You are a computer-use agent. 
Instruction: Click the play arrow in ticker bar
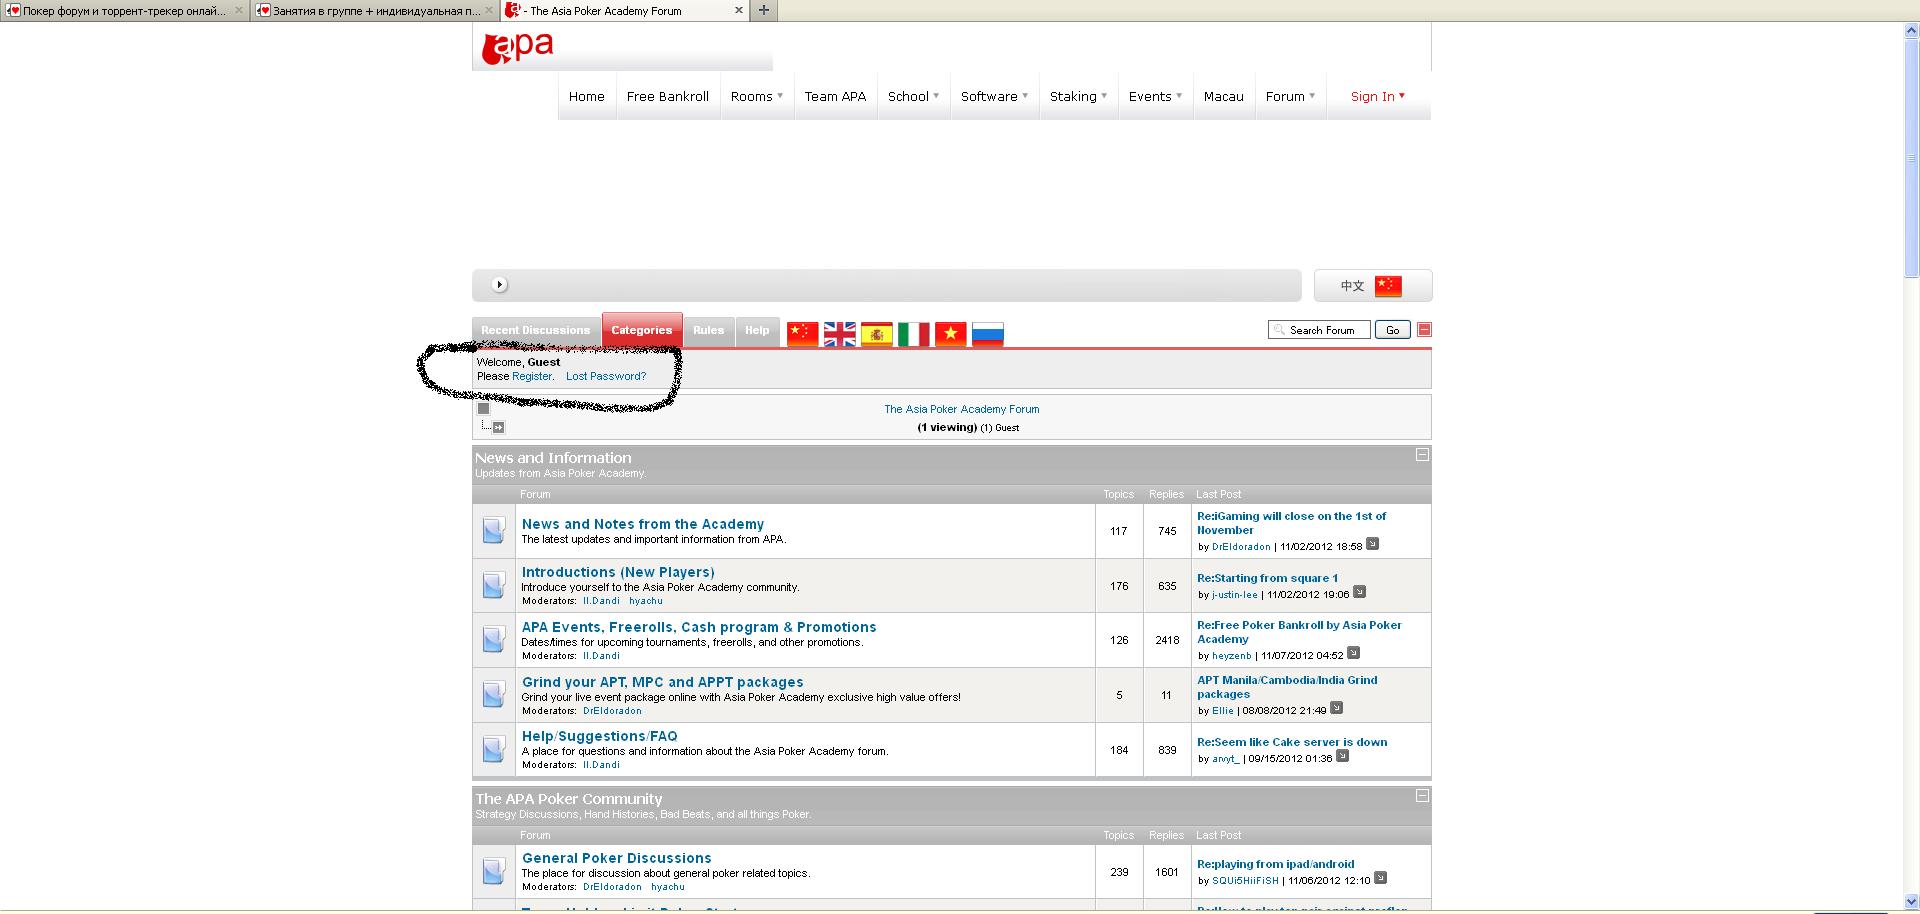tap(500, 285)
